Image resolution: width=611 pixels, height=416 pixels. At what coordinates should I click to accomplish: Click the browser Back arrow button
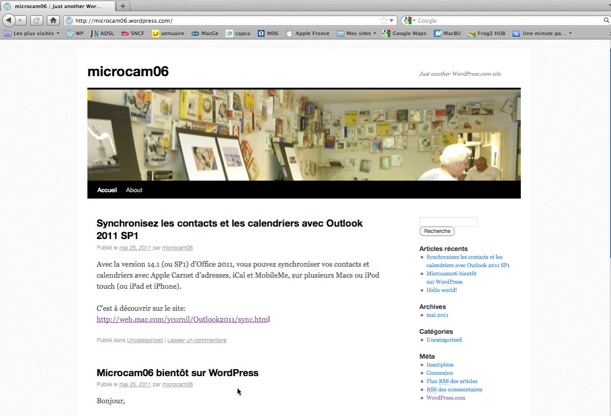tap(9, 20)
